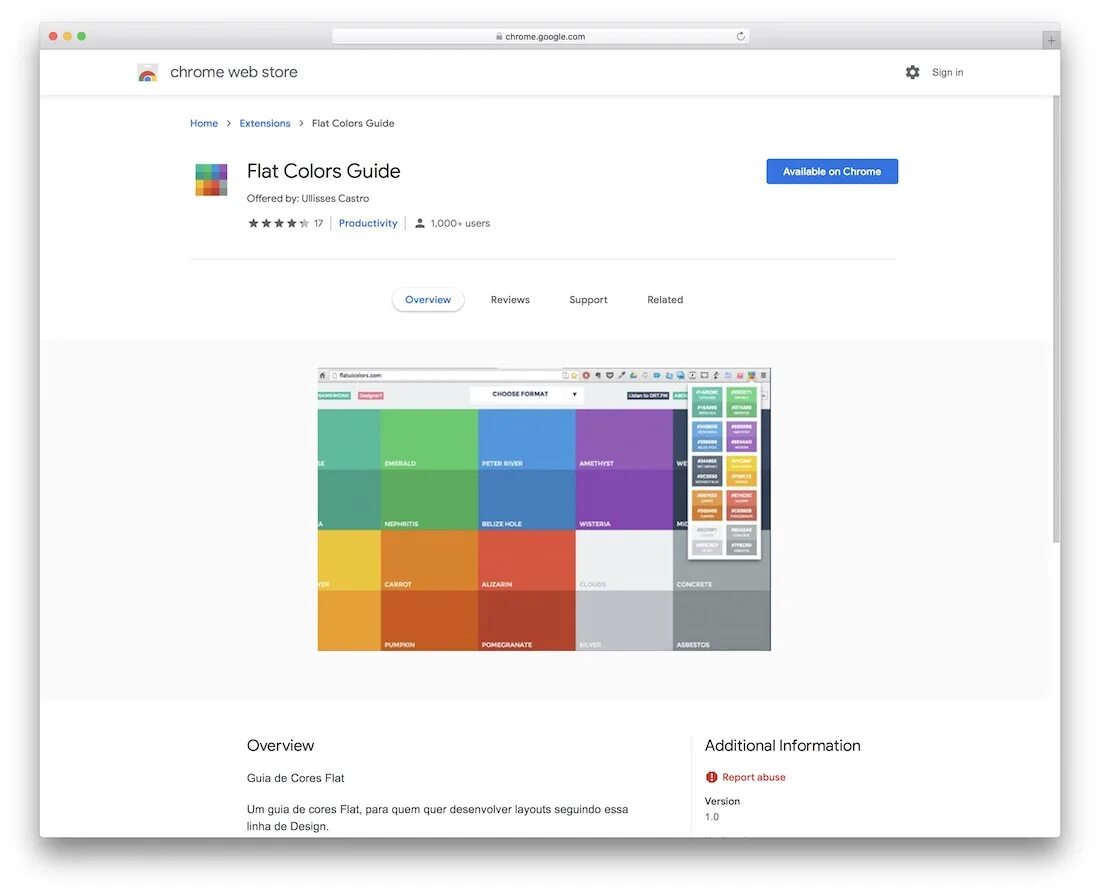Click the Additional Information heading
The image size is (1100, 894).
coord(782,745)
